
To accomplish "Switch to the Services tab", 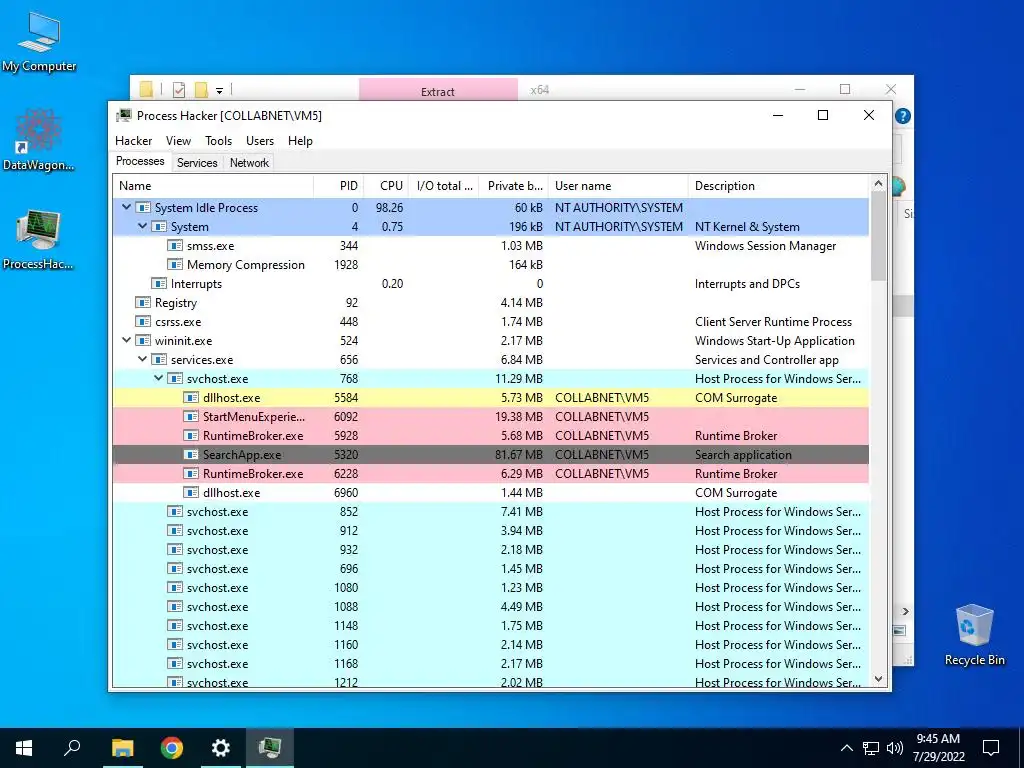I will (197, 163).
